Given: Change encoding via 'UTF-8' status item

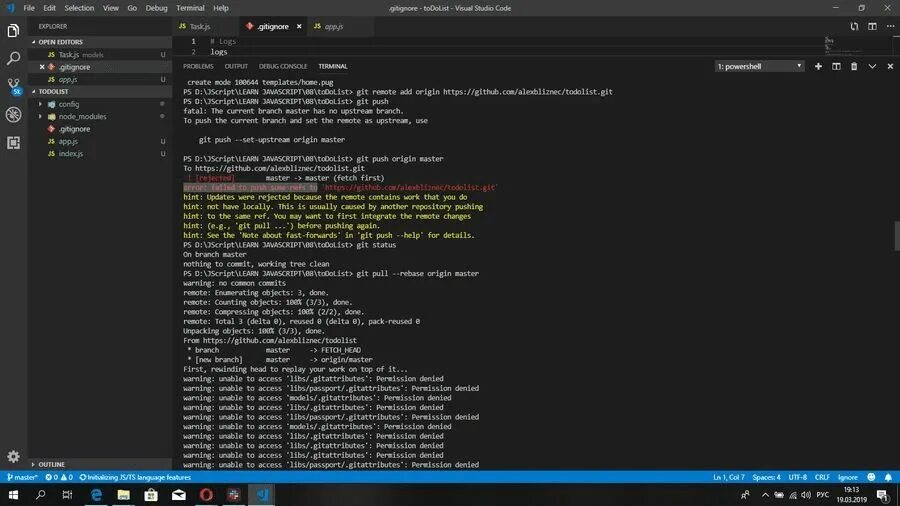Looking at the screenshot, I should point(797,477).
